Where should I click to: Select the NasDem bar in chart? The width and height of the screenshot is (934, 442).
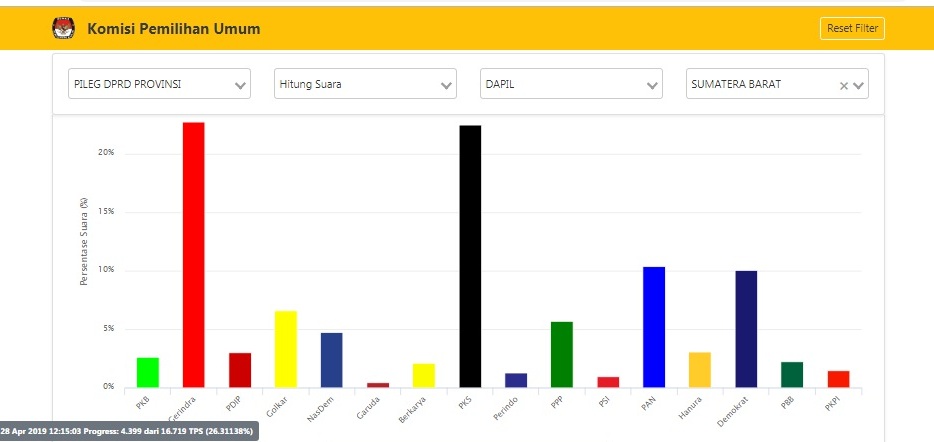(331, 359)
